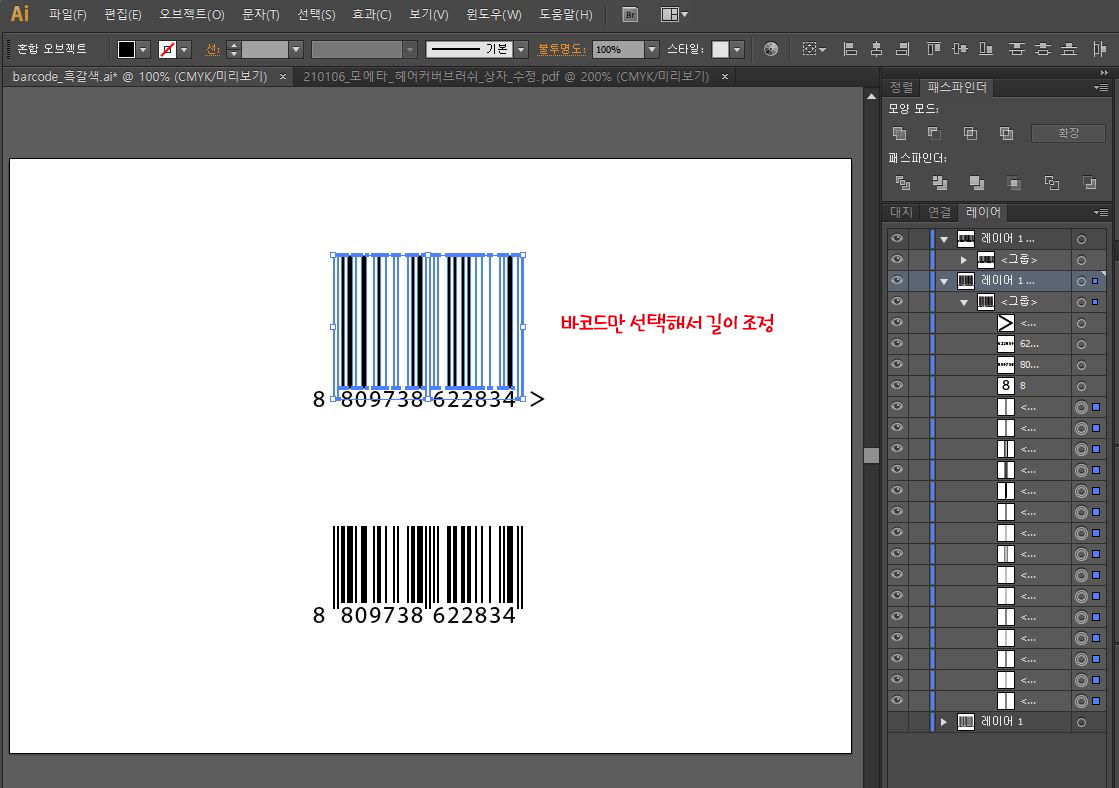This screenshot has width=1119, height=788.
Task: Hide the first <그룹> sublayer
Action: click(897, 259)
